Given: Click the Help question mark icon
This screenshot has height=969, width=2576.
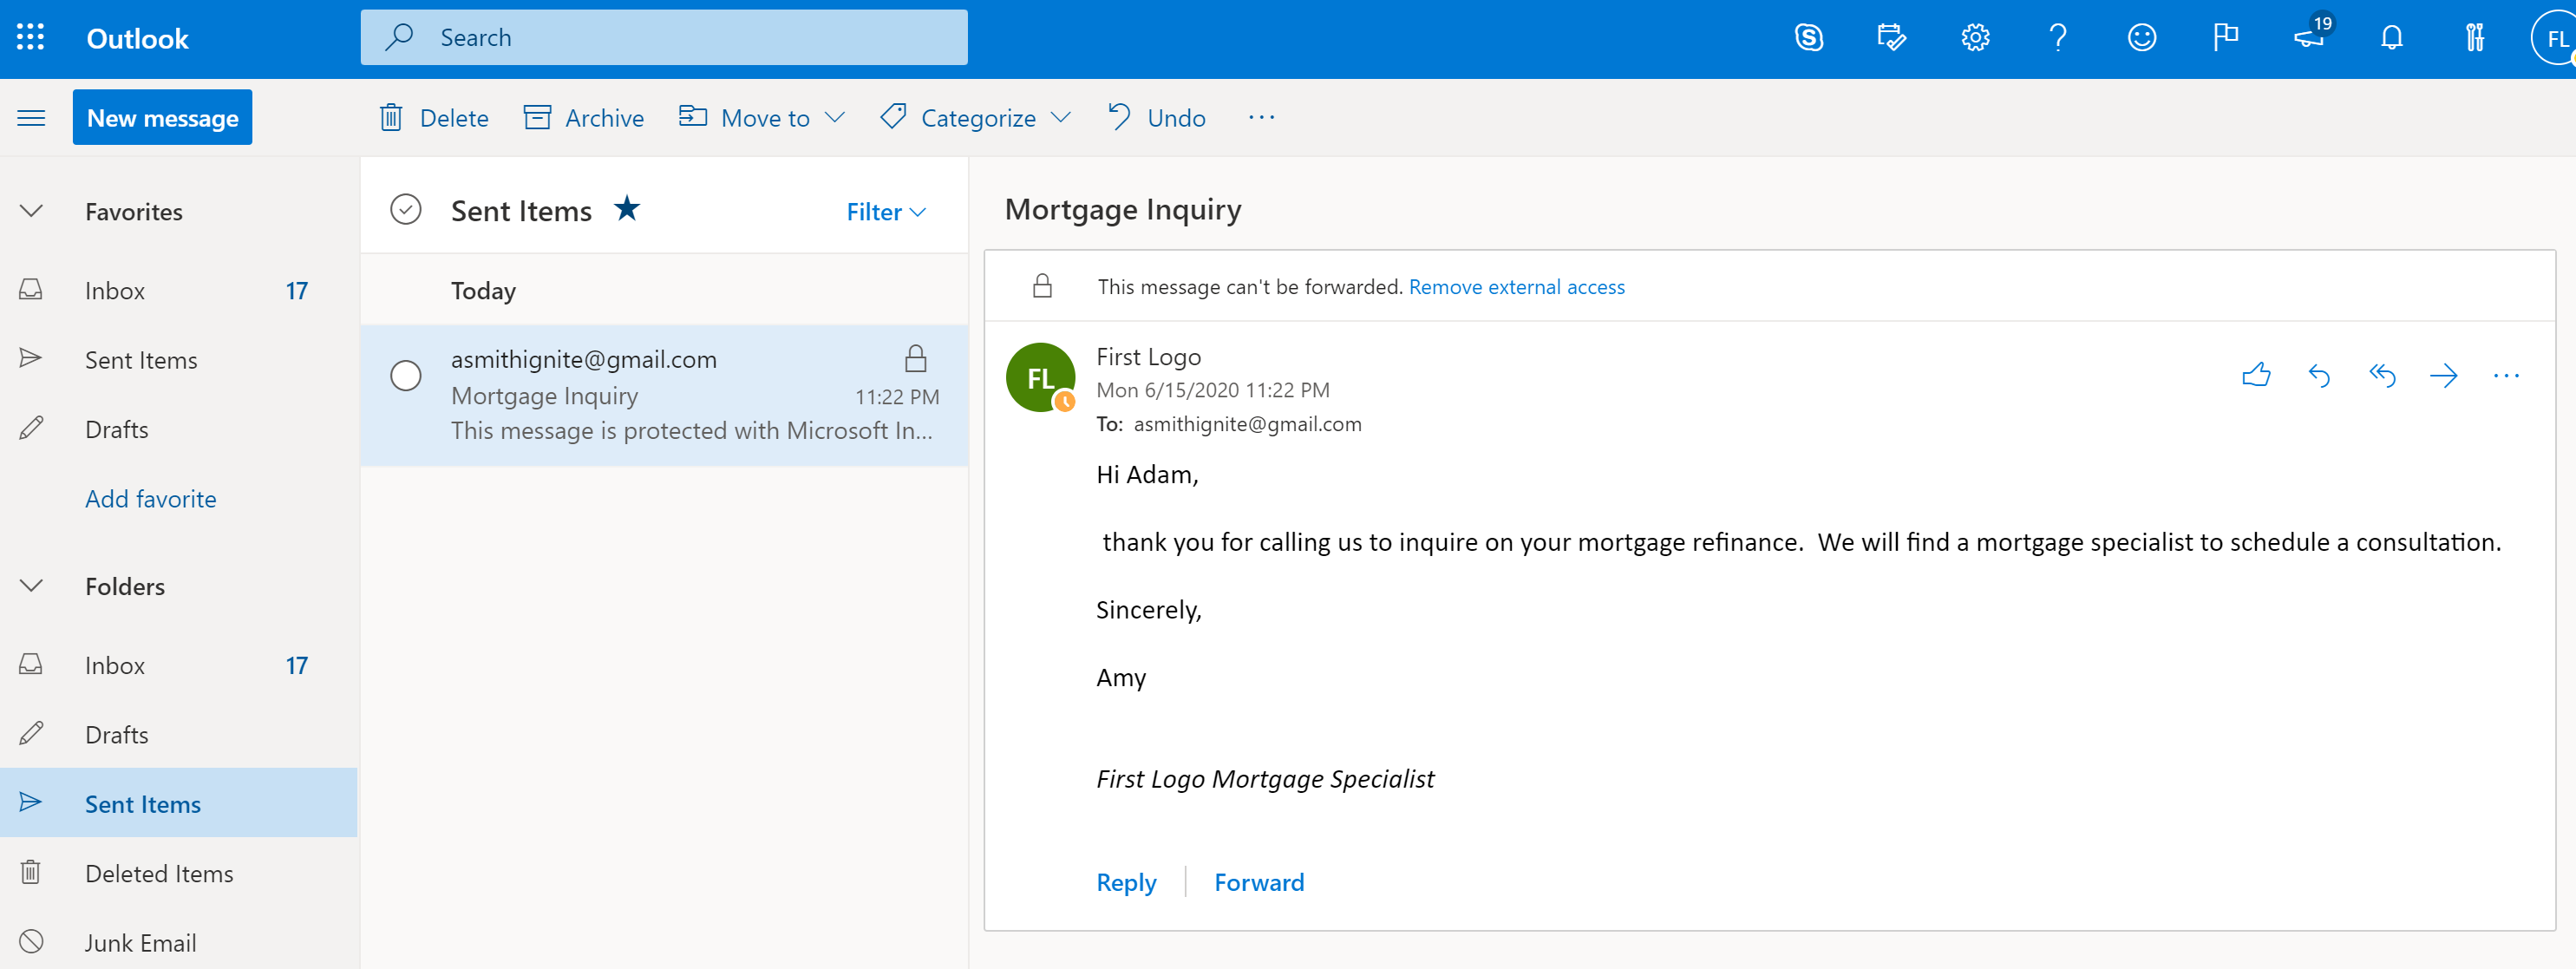Looking at the screenshot, I should coord(2056,36).
